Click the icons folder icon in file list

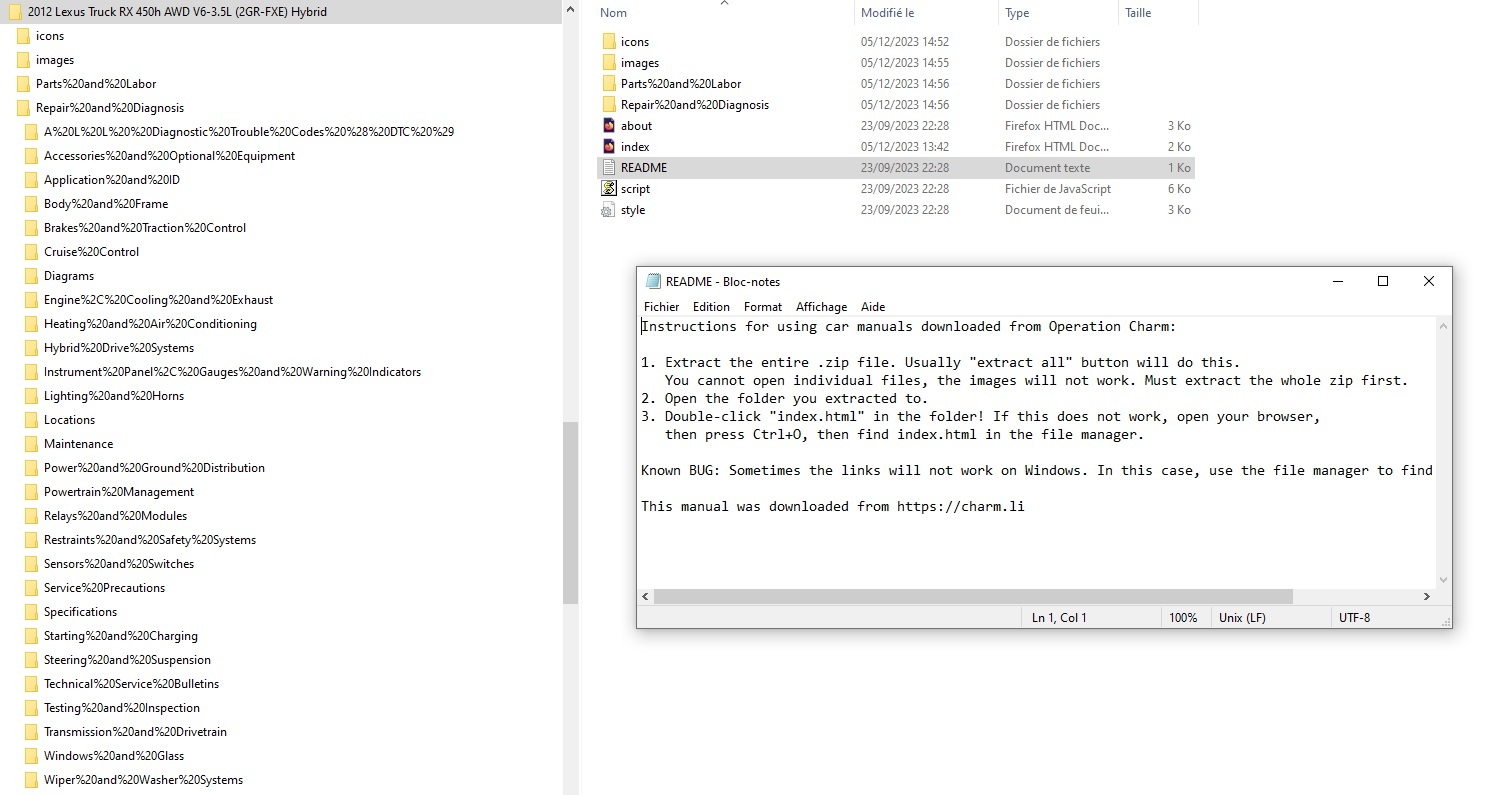click(608, 42)
